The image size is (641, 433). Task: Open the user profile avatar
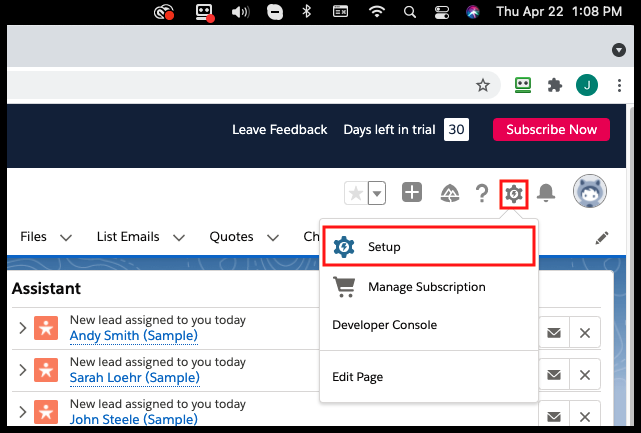pyautogui.click(x=590, y=193)
